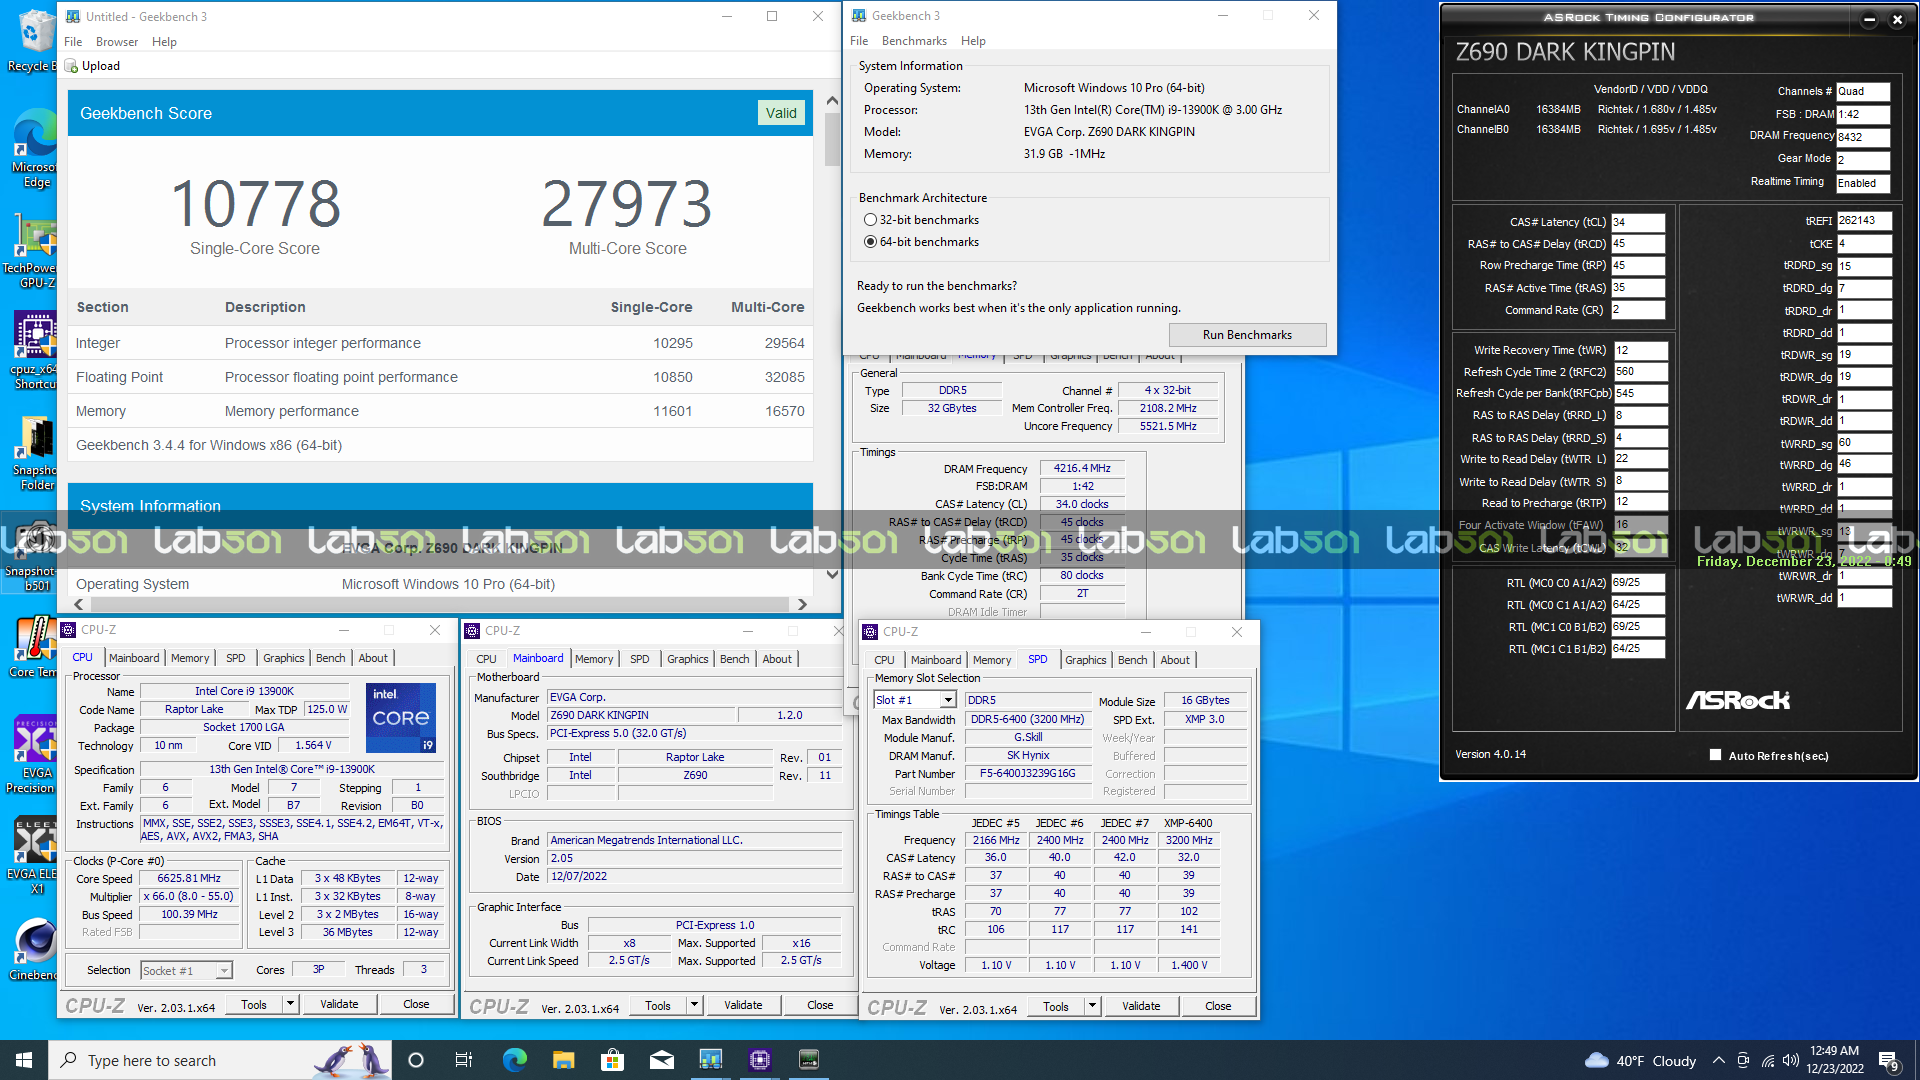
Task: Click the Close button in the CPU-Z Mainboard window
Action: (820, 1005)
